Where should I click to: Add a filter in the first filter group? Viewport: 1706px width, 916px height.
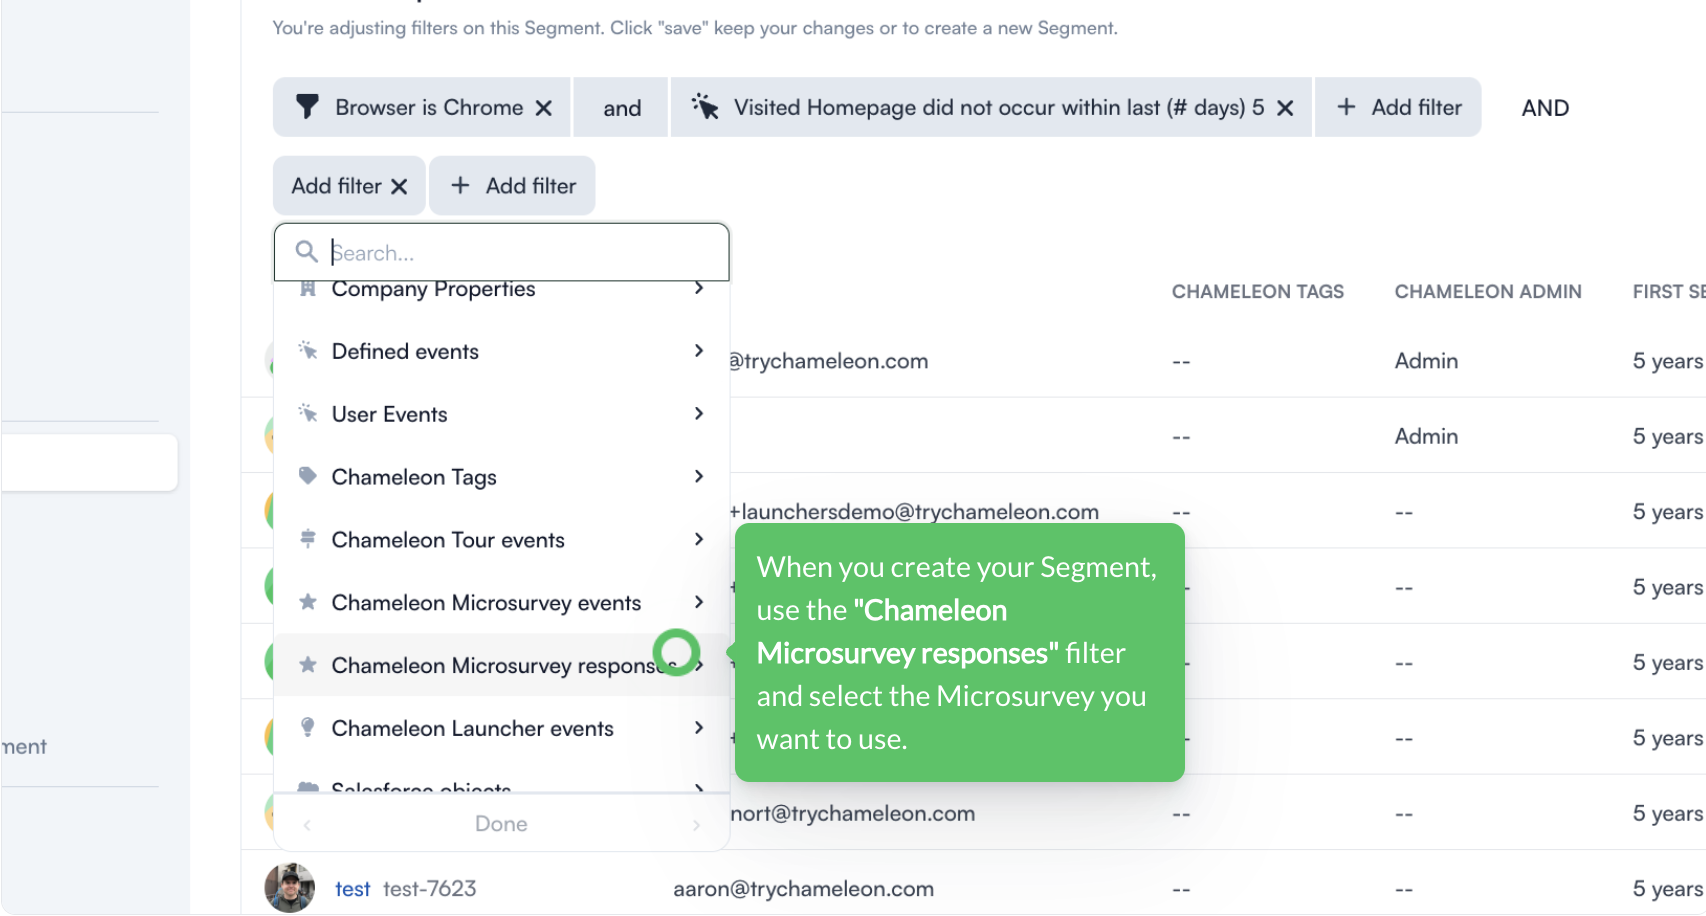[1398, 107]
